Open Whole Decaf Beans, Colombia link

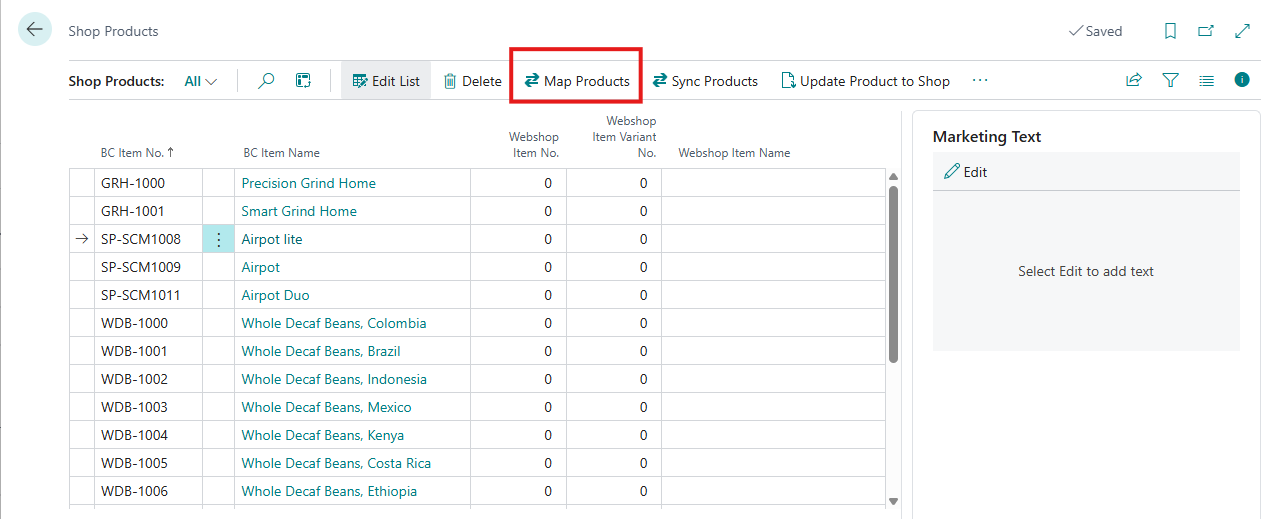click(334, 323)
